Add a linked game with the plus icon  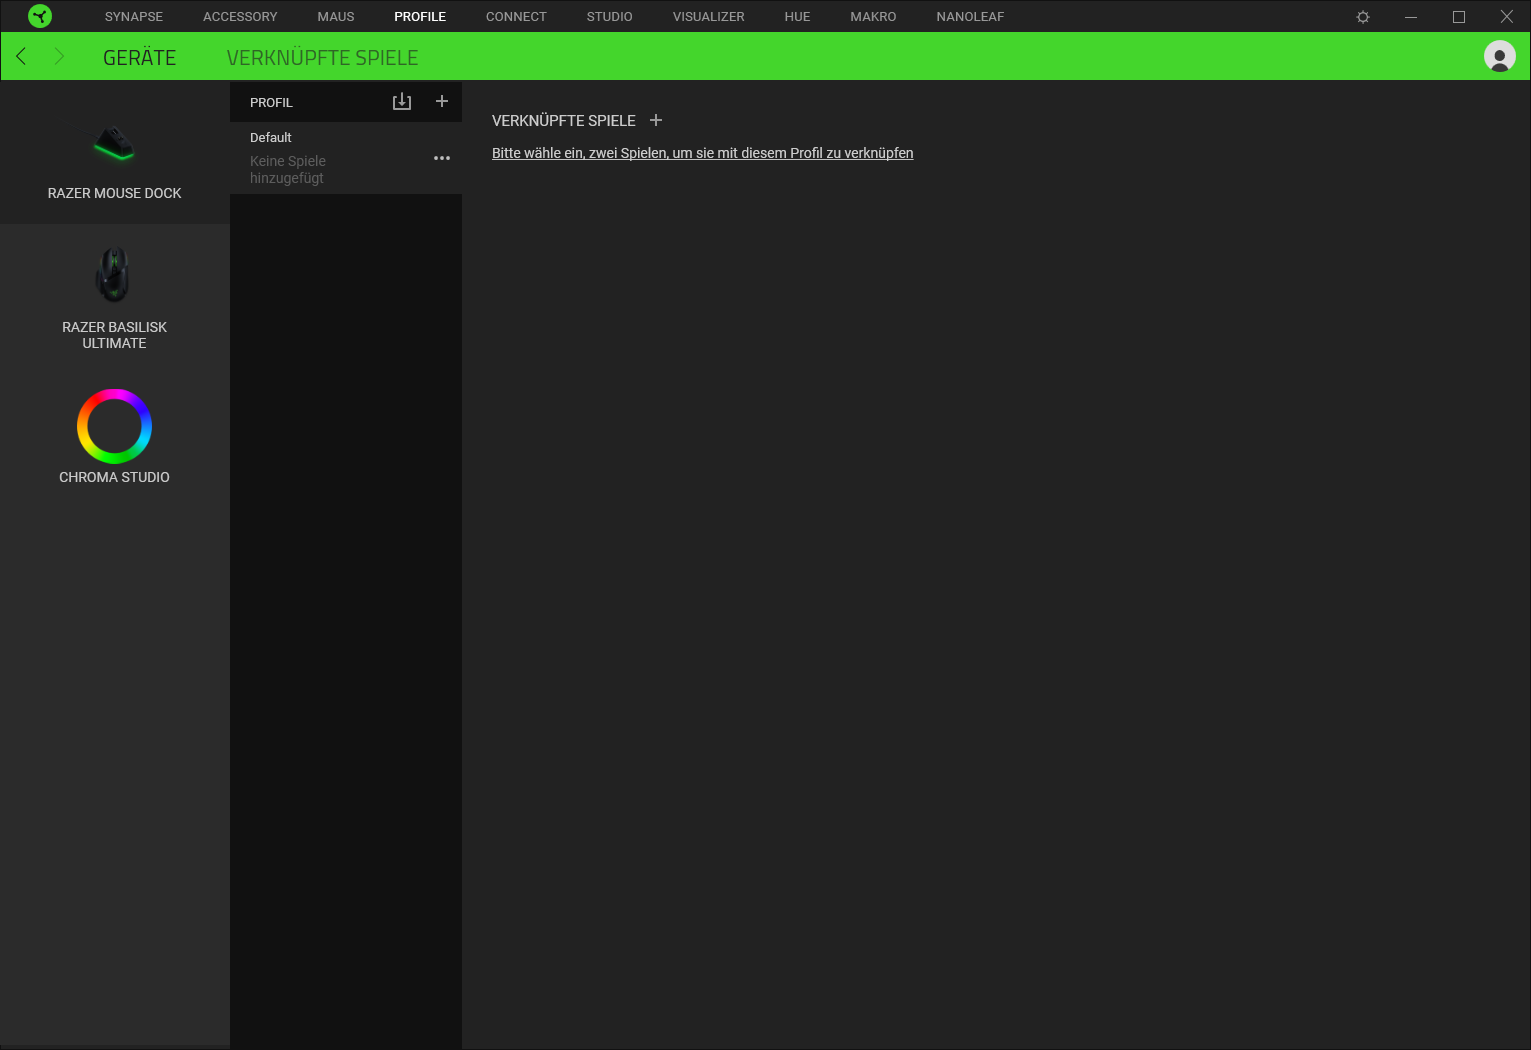coord(656,120)
